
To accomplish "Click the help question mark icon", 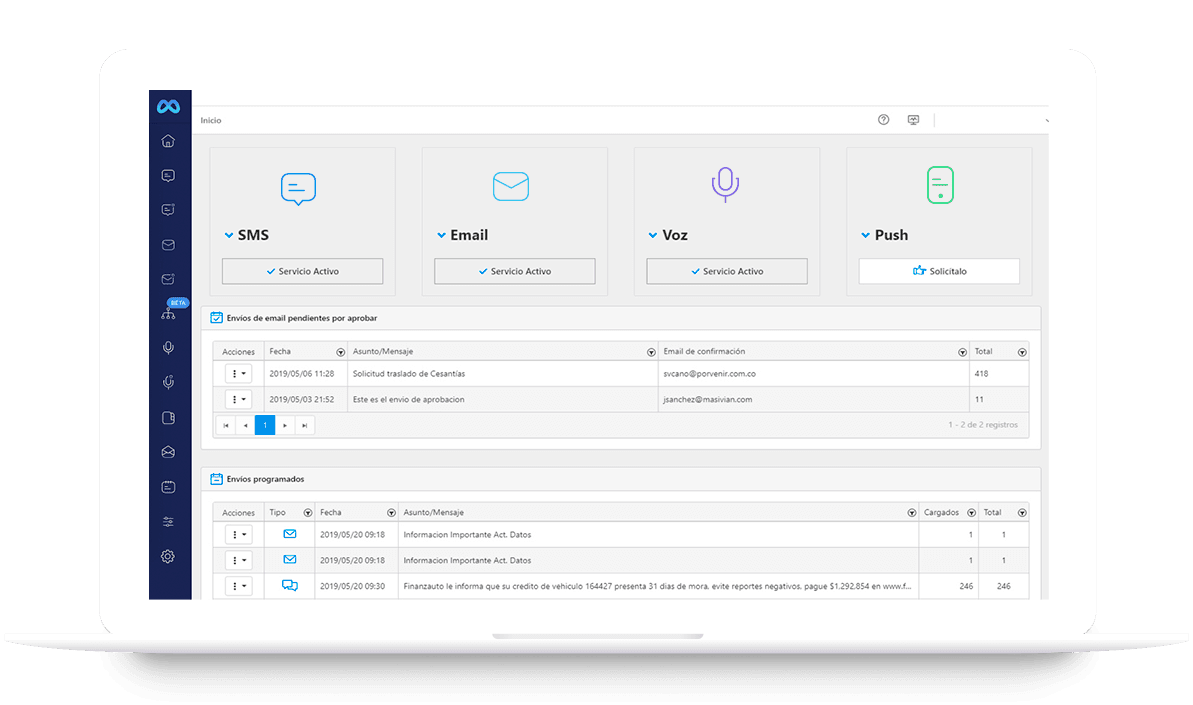I will (883, 119).
